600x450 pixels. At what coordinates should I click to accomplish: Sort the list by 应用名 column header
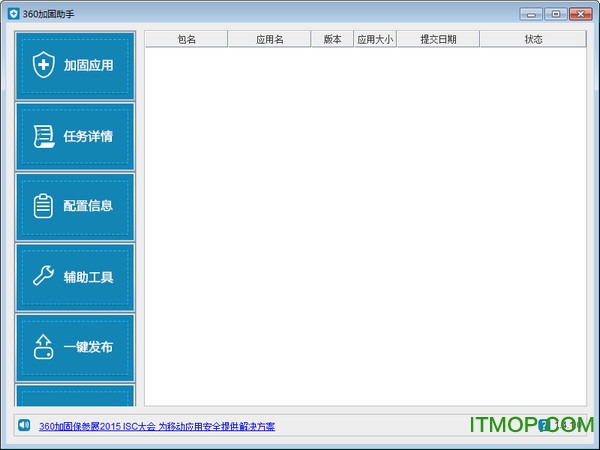(x=269, y=39)
